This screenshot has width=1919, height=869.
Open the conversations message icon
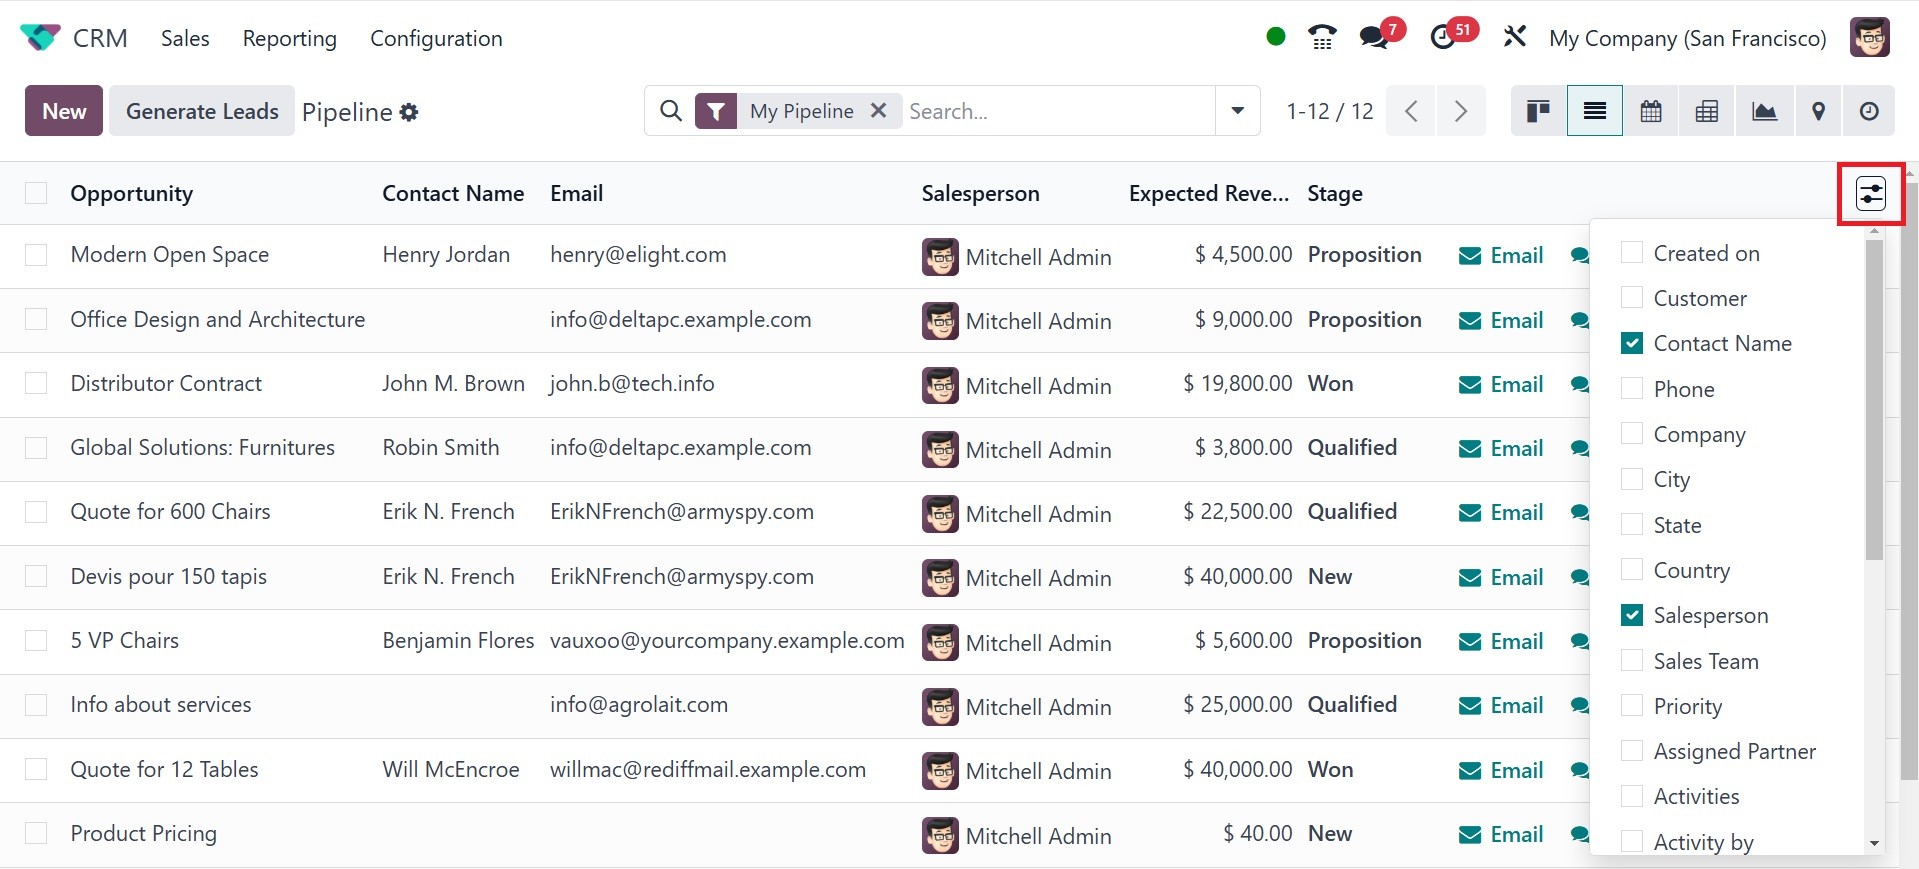[1375, 38]
